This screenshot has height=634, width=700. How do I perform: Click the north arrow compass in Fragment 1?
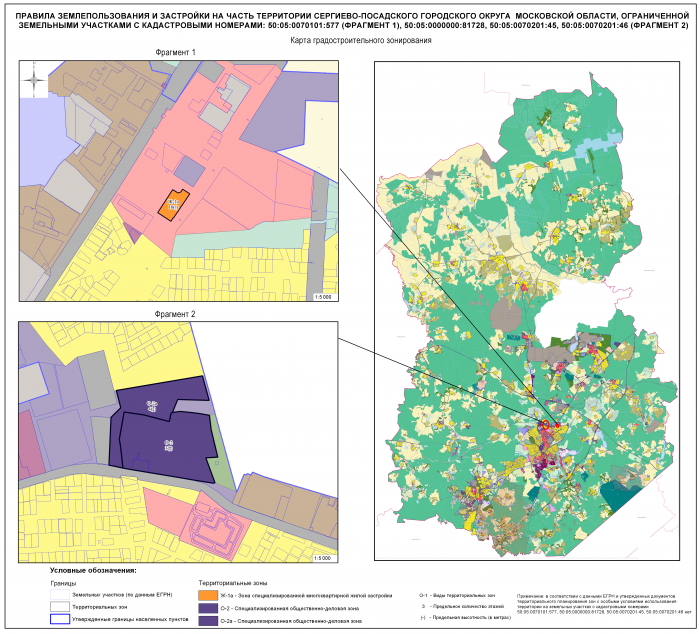[x=35, y=79]
